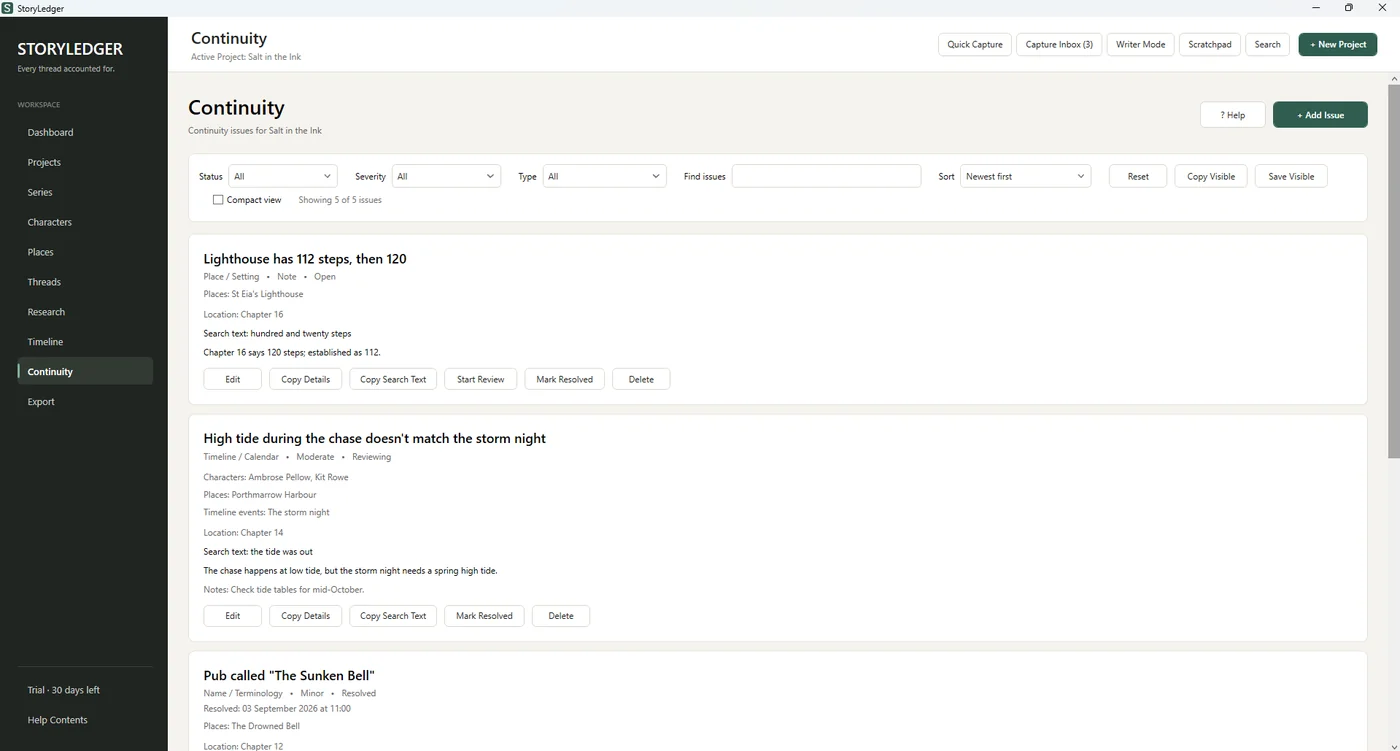
Task: Click 'Active Project: Salt in the Ink'
Action: [x=246, y=57]
